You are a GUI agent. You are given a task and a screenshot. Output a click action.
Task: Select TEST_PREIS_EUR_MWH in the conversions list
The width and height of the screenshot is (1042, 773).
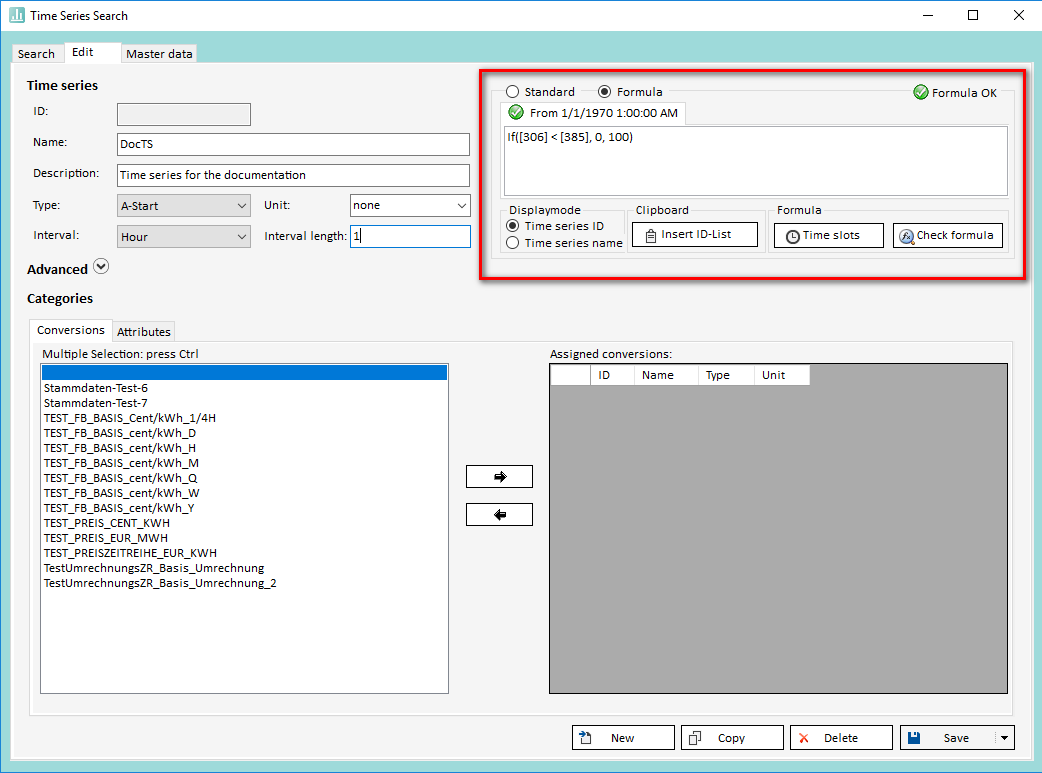[106, 538]
